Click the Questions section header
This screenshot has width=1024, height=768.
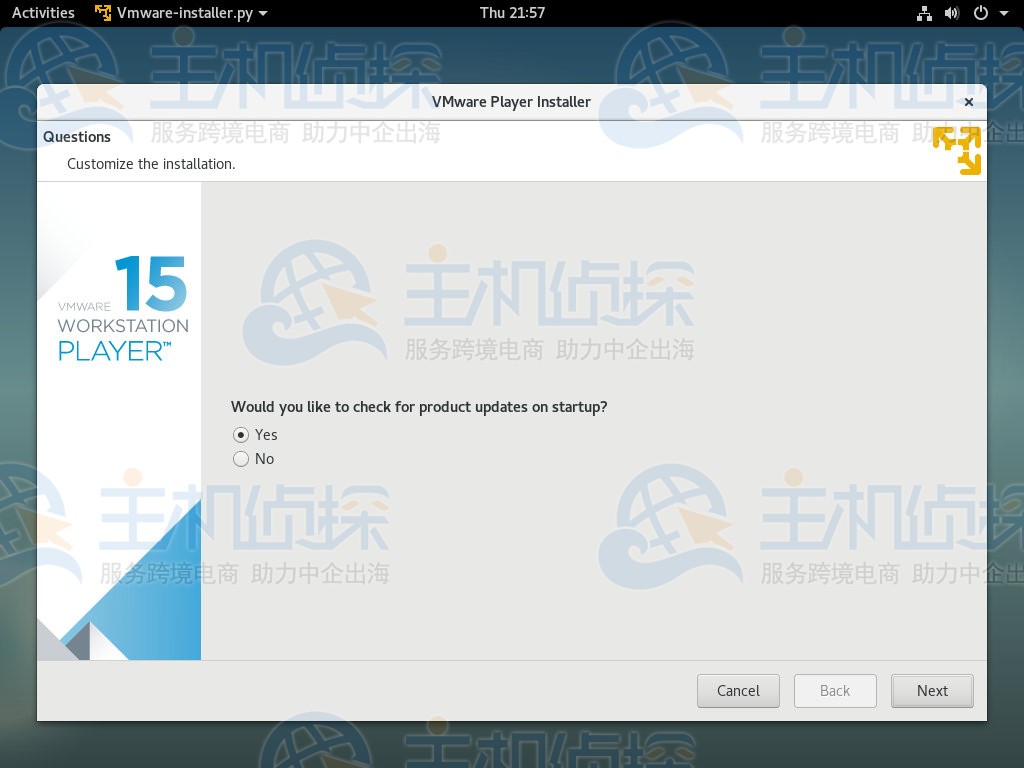pos(77,137)
